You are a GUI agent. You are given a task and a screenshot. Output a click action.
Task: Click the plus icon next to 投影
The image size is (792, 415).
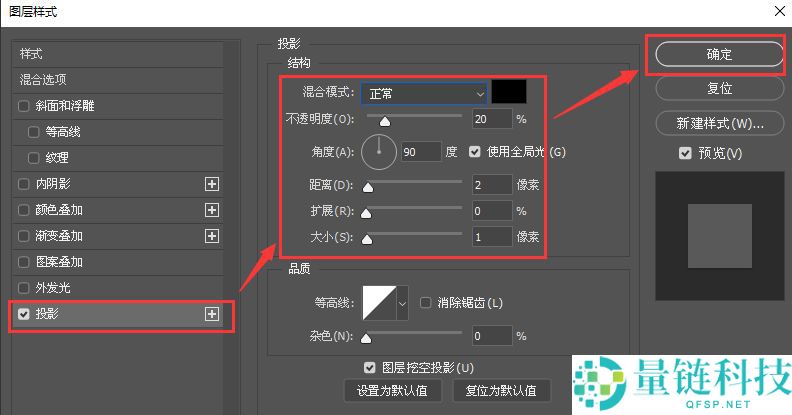point(211,314)
